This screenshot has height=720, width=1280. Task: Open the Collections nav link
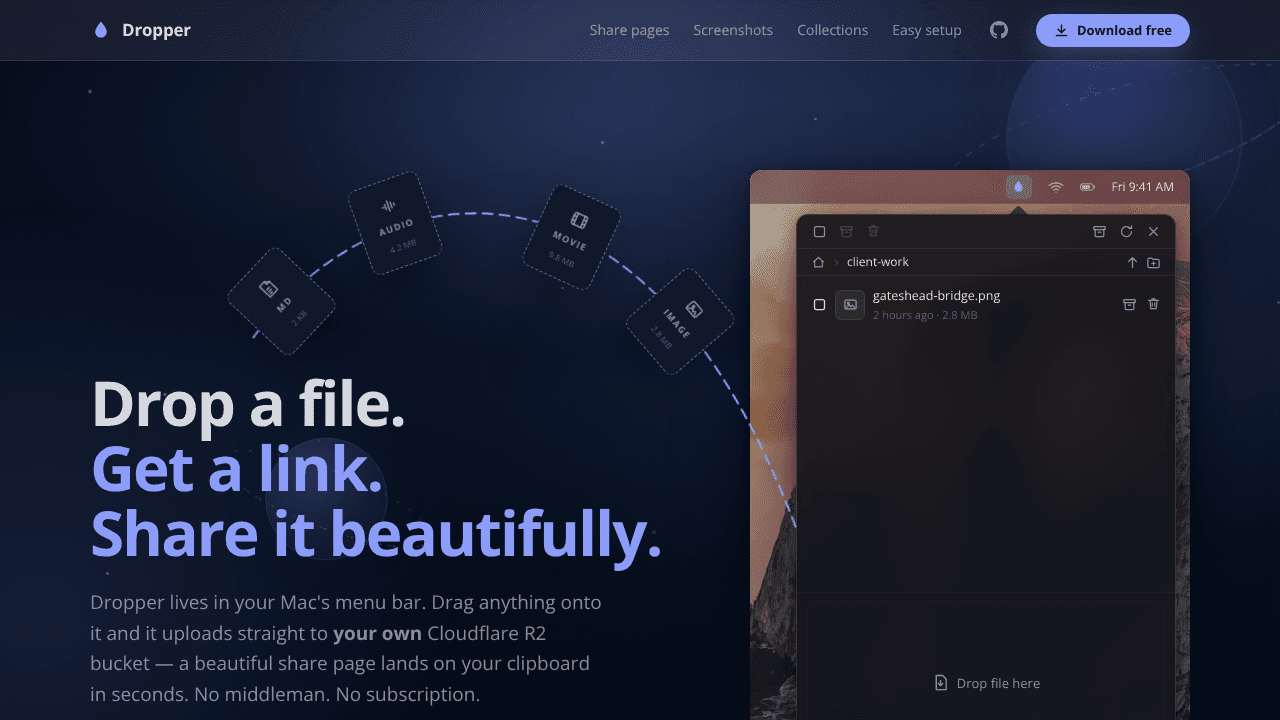(832, 30)
